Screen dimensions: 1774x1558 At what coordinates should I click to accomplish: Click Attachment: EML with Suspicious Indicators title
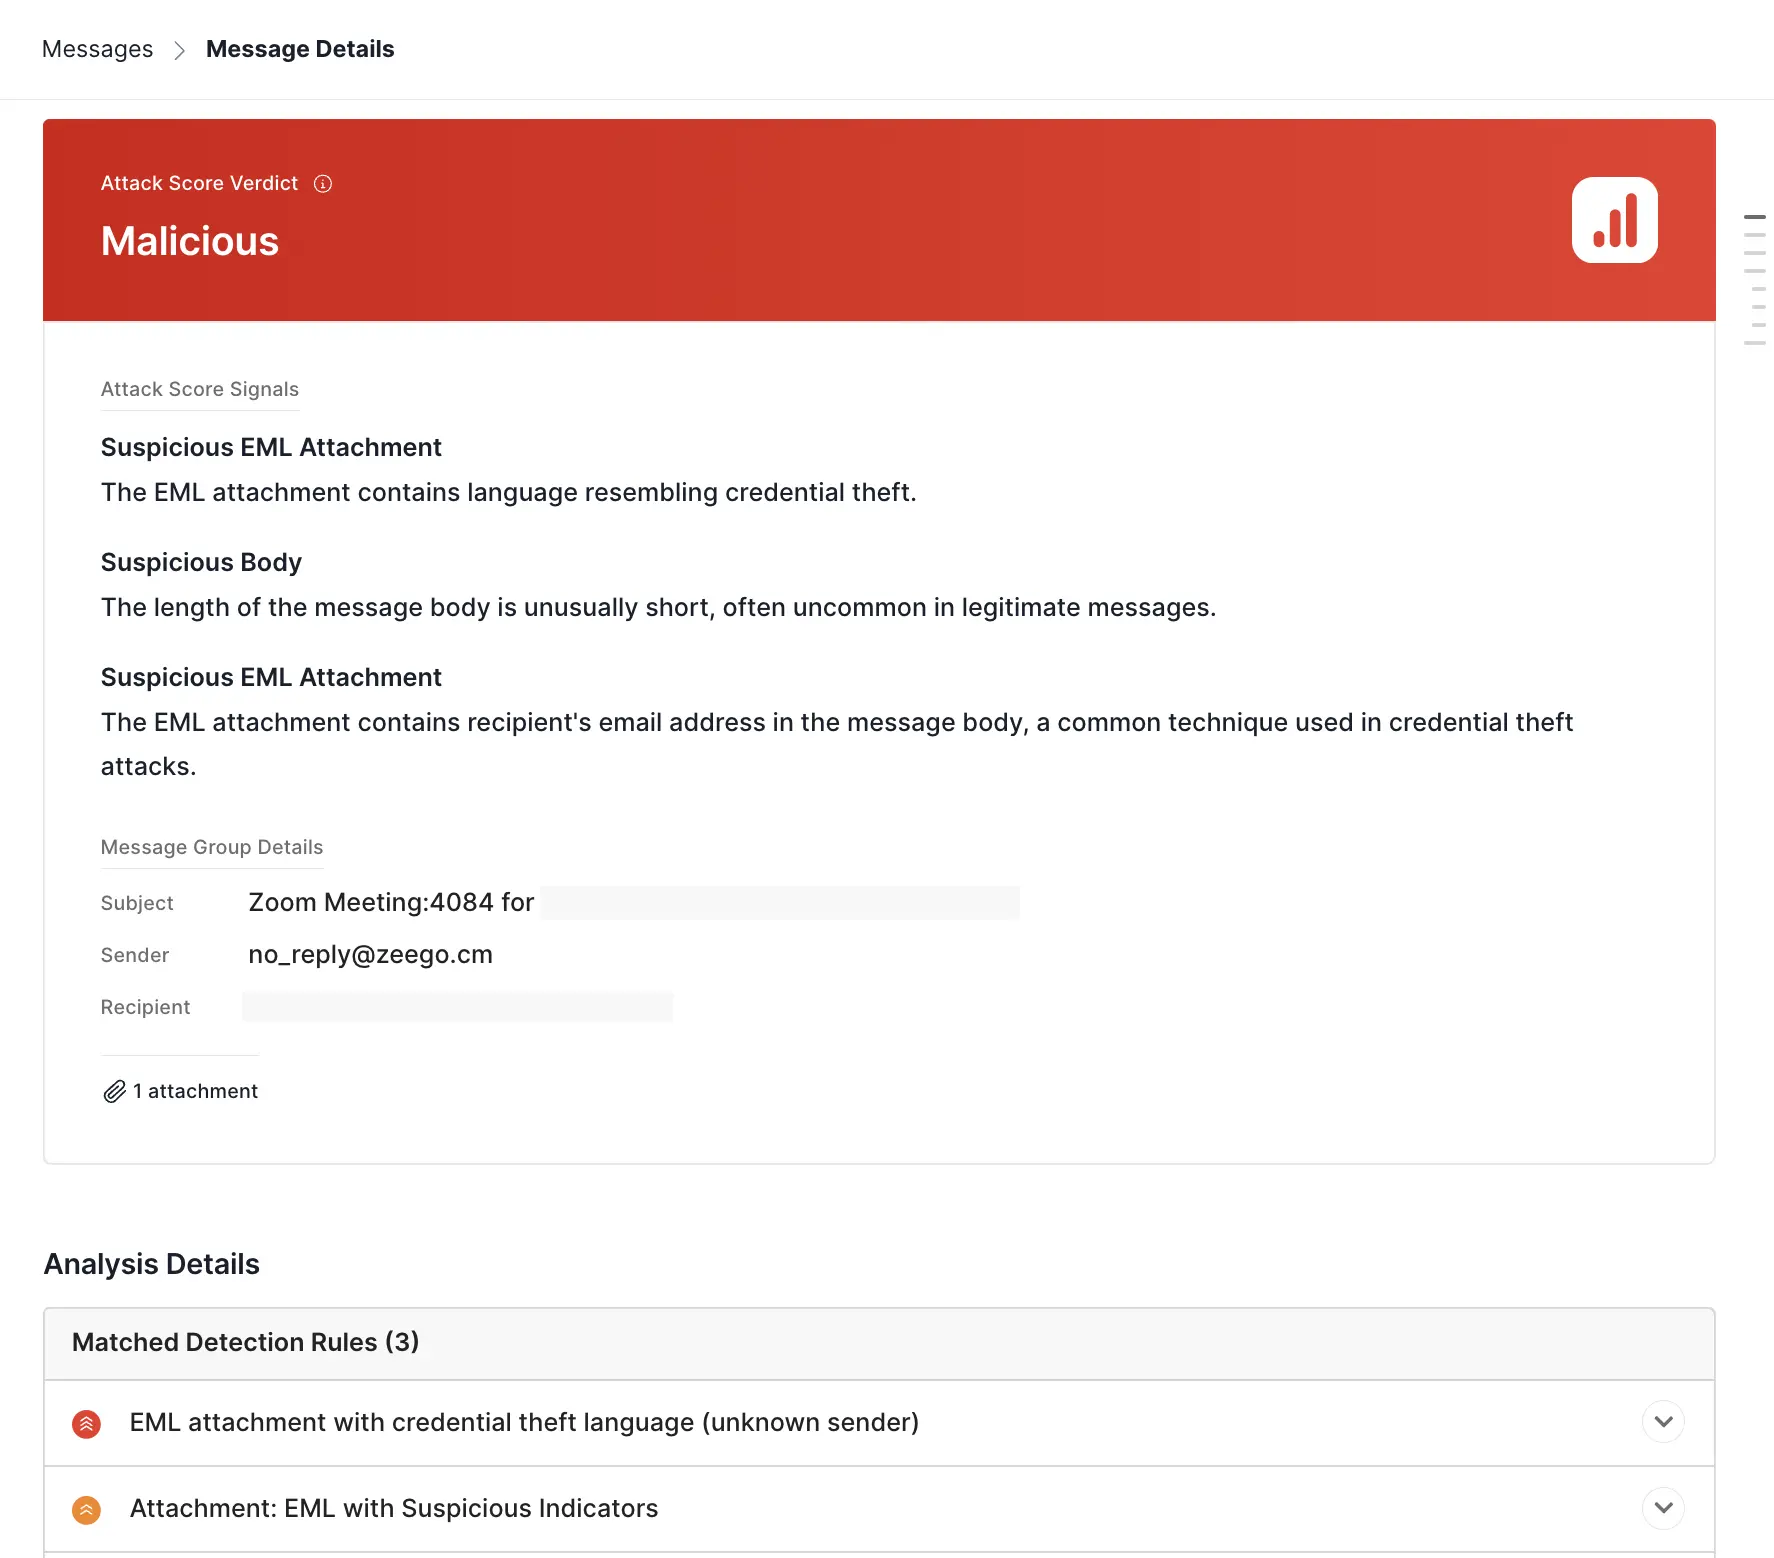click(x=394, y=1509)
